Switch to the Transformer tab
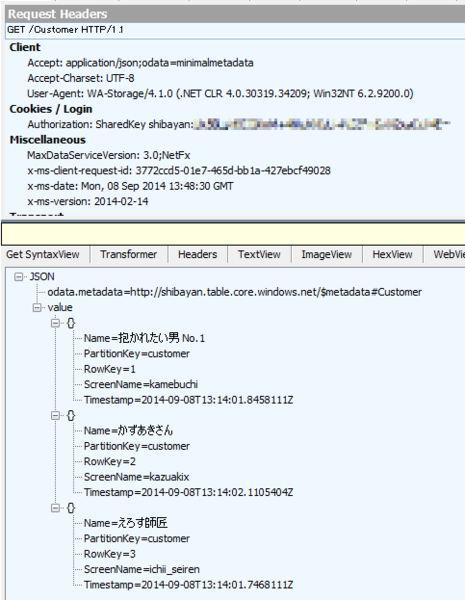Screen dimensions: 465x600 pos(129,254)
